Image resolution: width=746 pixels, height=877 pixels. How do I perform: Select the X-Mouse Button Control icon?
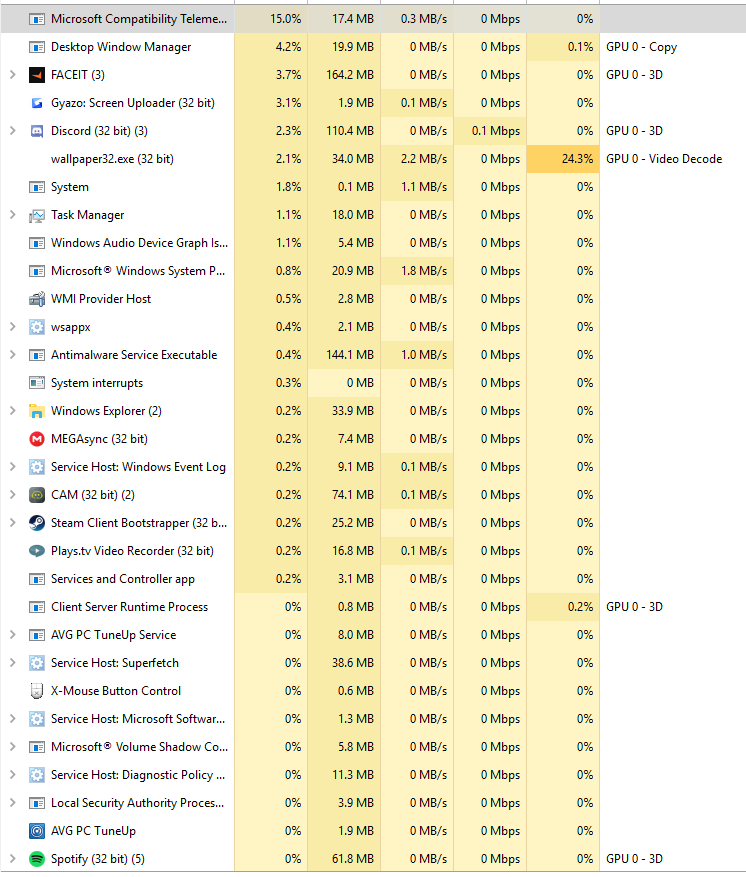37,691
